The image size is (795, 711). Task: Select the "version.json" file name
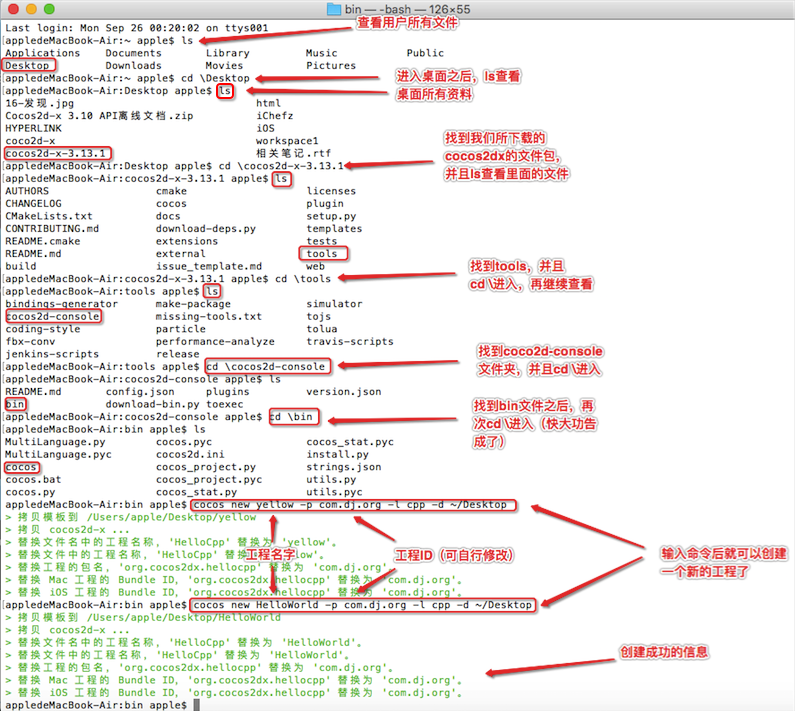[x=344, y=392]
